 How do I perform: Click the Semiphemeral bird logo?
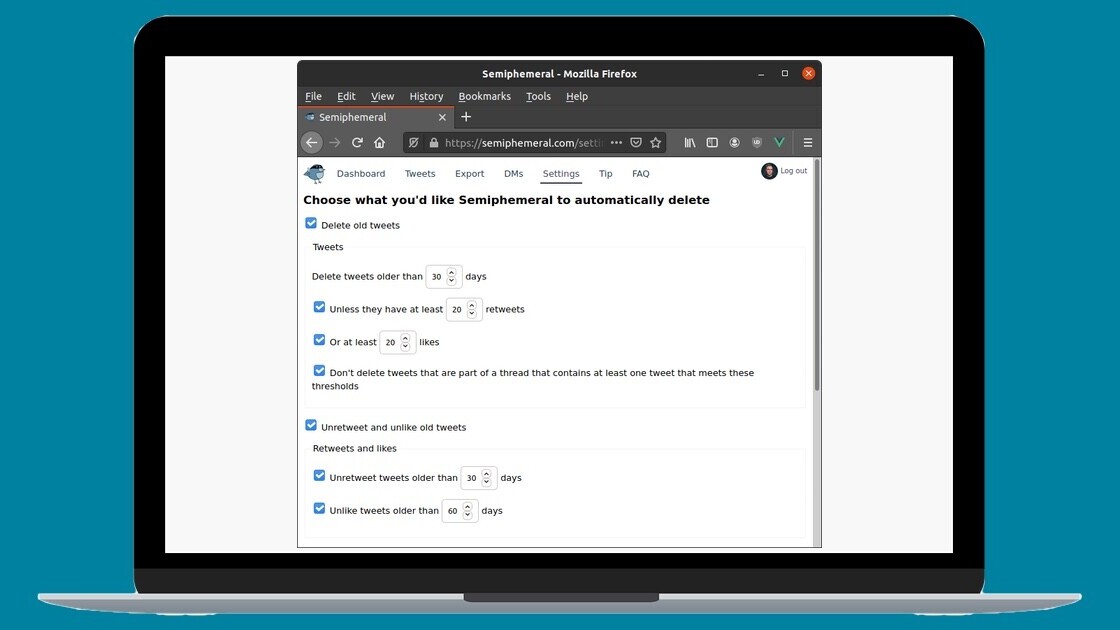pyautogui.click(x=315, y=174)
